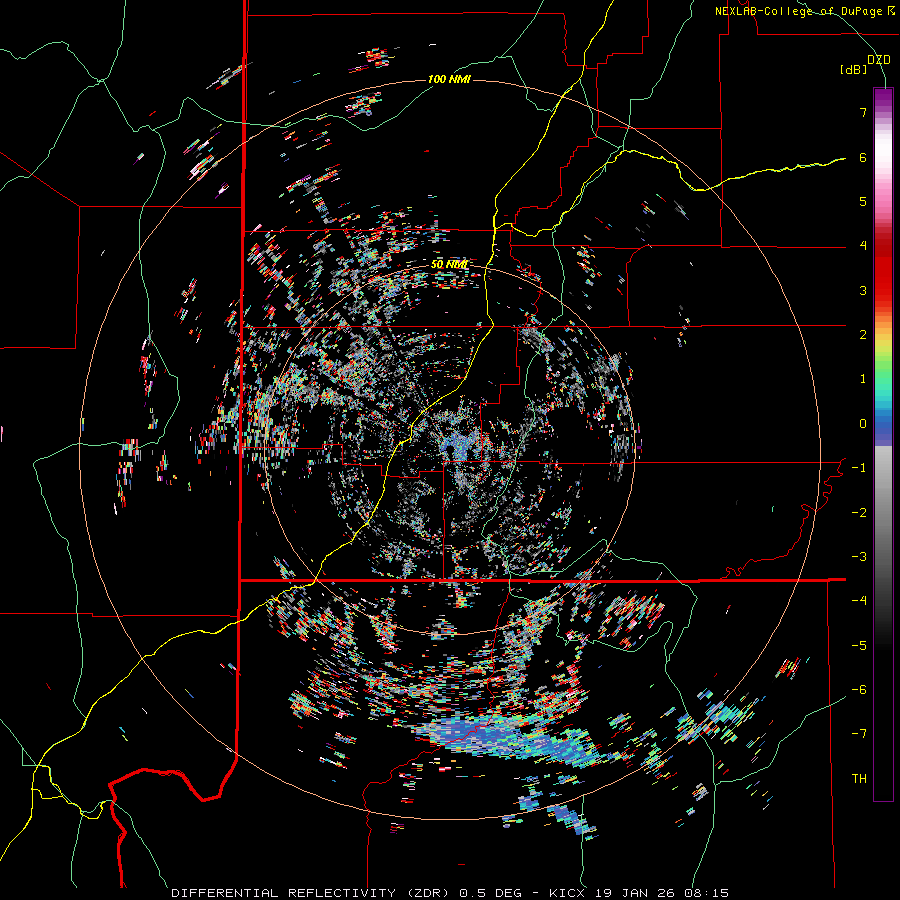Click the 4 value on the scale
The image size is (900, 900).
863,246
